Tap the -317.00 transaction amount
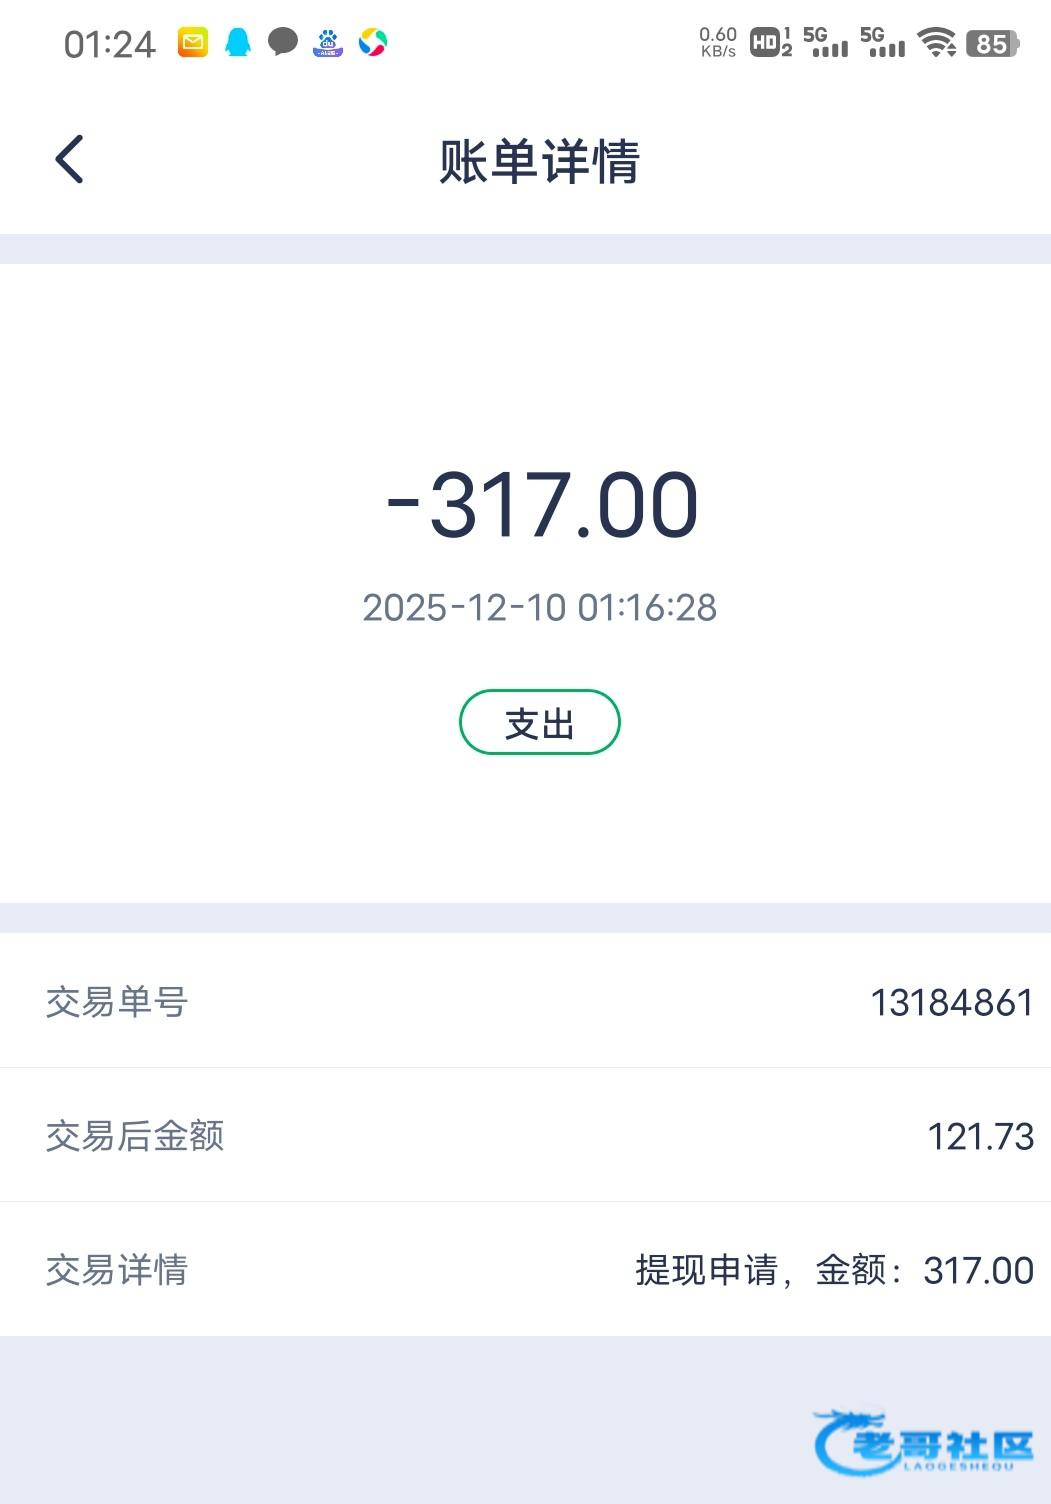1051x1504 pixels. 542,505
